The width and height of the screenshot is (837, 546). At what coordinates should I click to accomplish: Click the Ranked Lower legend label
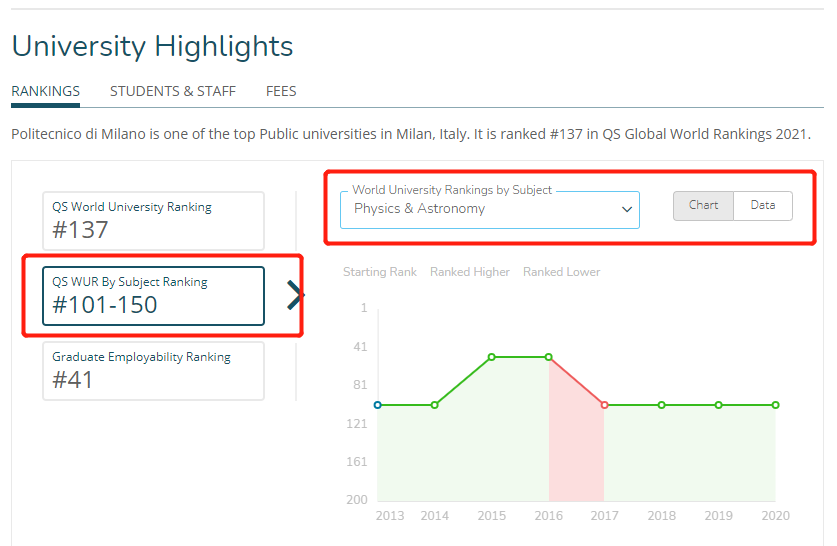coord(562,272)
